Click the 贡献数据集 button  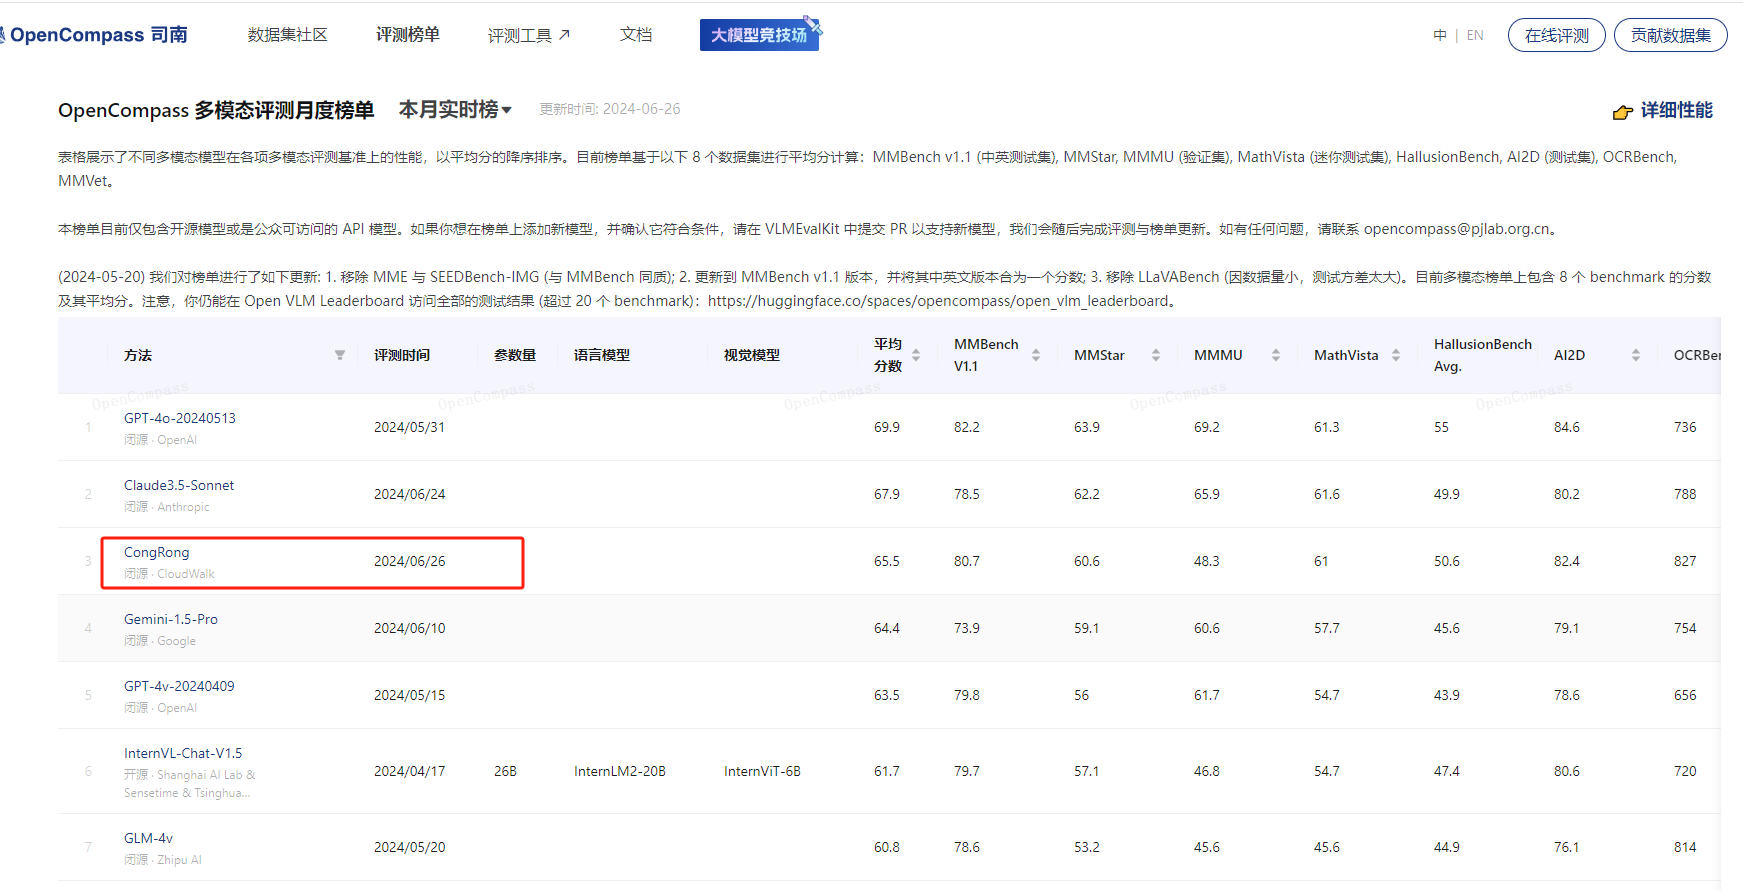pyautogui.click(x=1670, y=35)
